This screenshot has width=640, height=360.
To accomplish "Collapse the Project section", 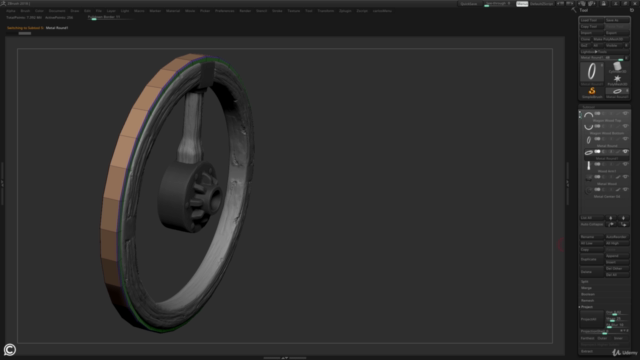I will (587, 307).
